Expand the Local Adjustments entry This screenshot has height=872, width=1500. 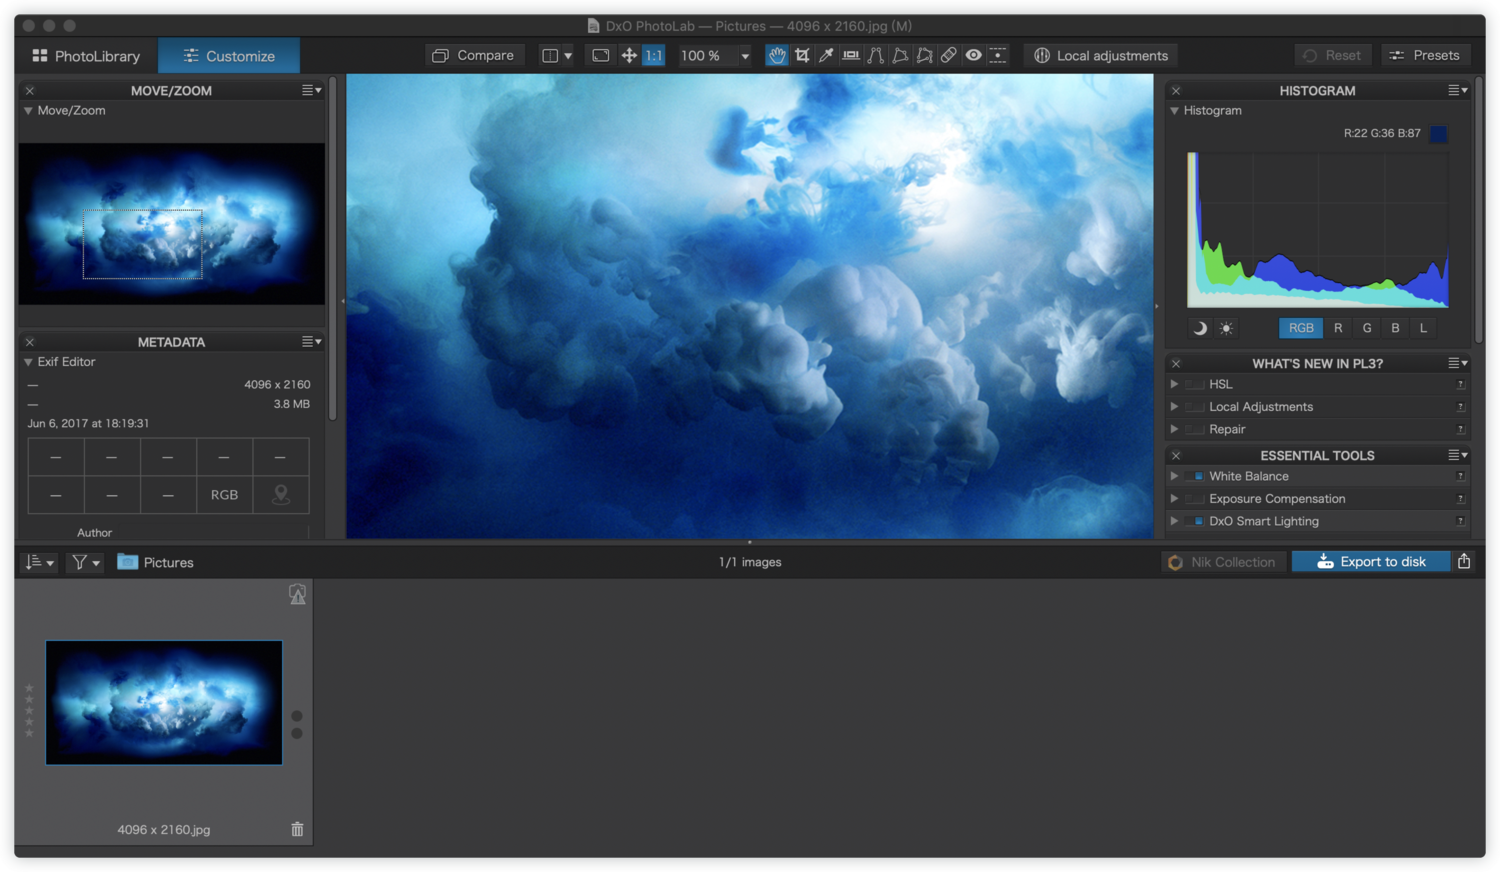(1174, 407)
